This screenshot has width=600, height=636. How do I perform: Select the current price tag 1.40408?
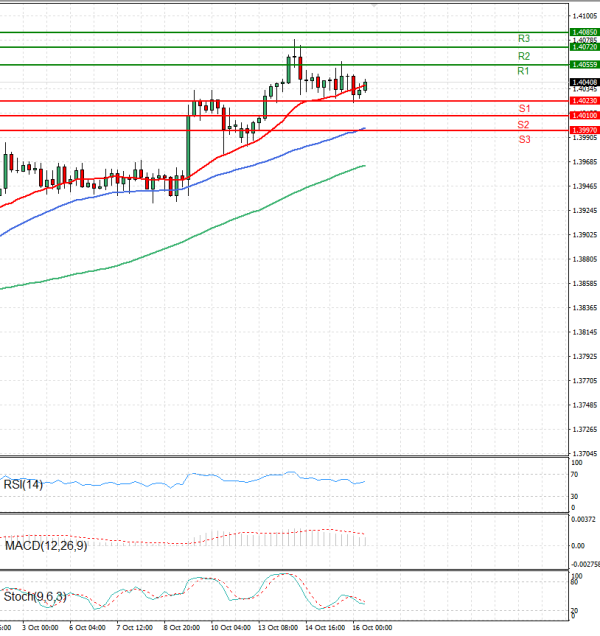pyautogui.click(x=583, y=82)
